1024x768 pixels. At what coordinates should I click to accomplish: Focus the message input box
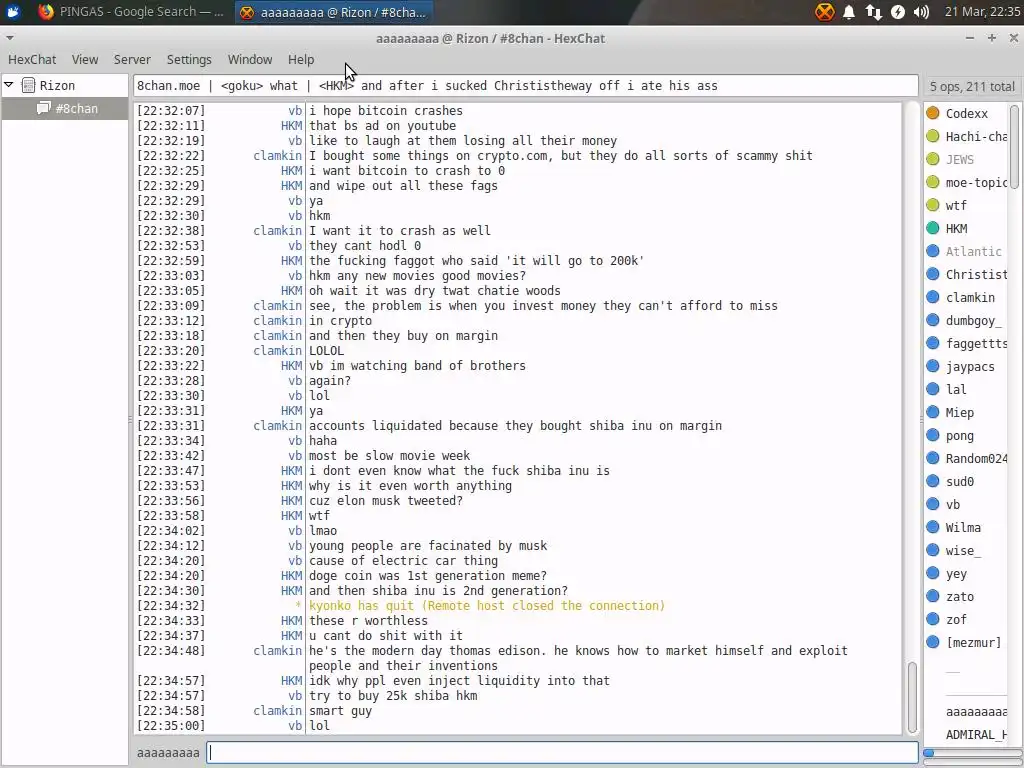562,752
